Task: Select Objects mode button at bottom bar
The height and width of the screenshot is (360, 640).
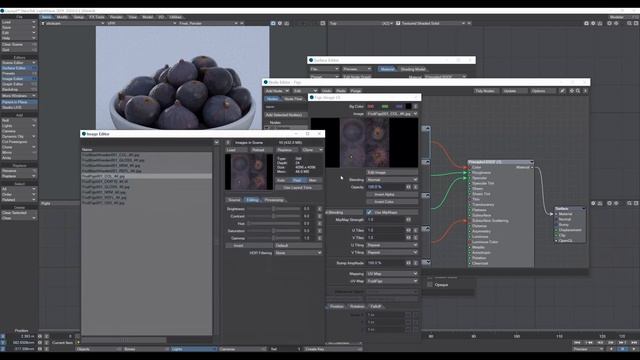Action: click(98, 349)
